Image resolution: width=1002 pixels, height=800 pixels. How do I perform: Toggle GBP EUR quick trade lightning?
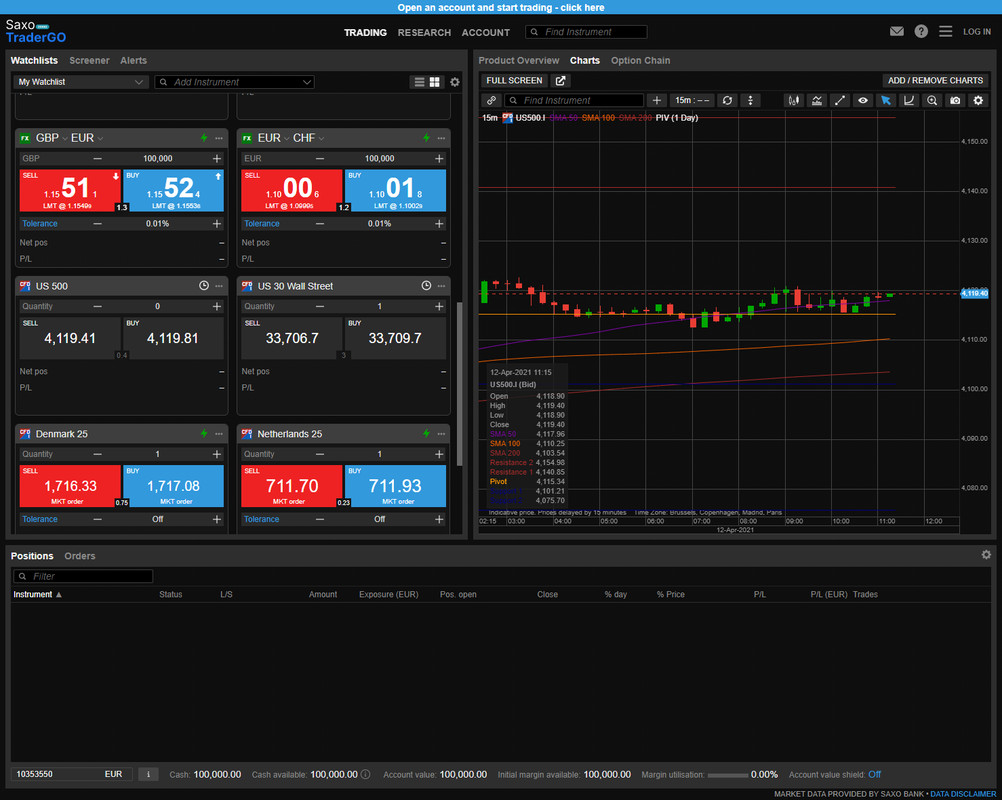[x=204, y=138]
